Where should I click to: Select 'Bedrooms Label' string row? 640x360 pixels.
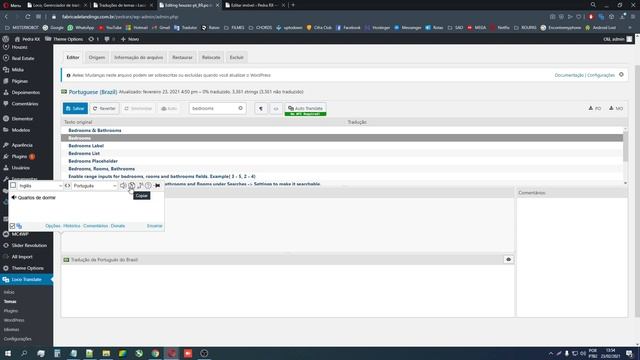click(342, 146)
